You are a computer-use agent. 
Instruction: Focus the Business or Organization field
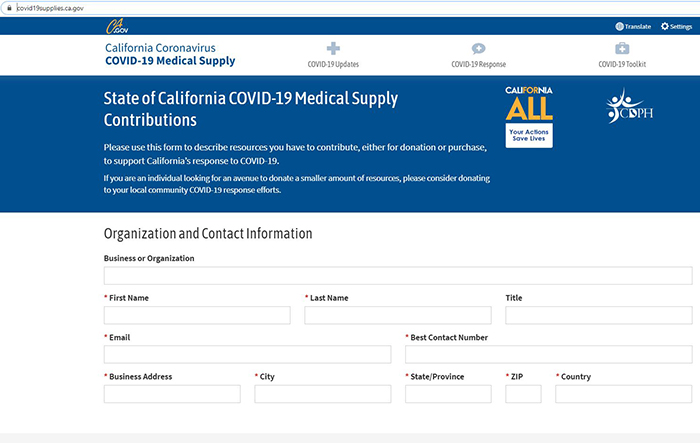click(398, 276)
